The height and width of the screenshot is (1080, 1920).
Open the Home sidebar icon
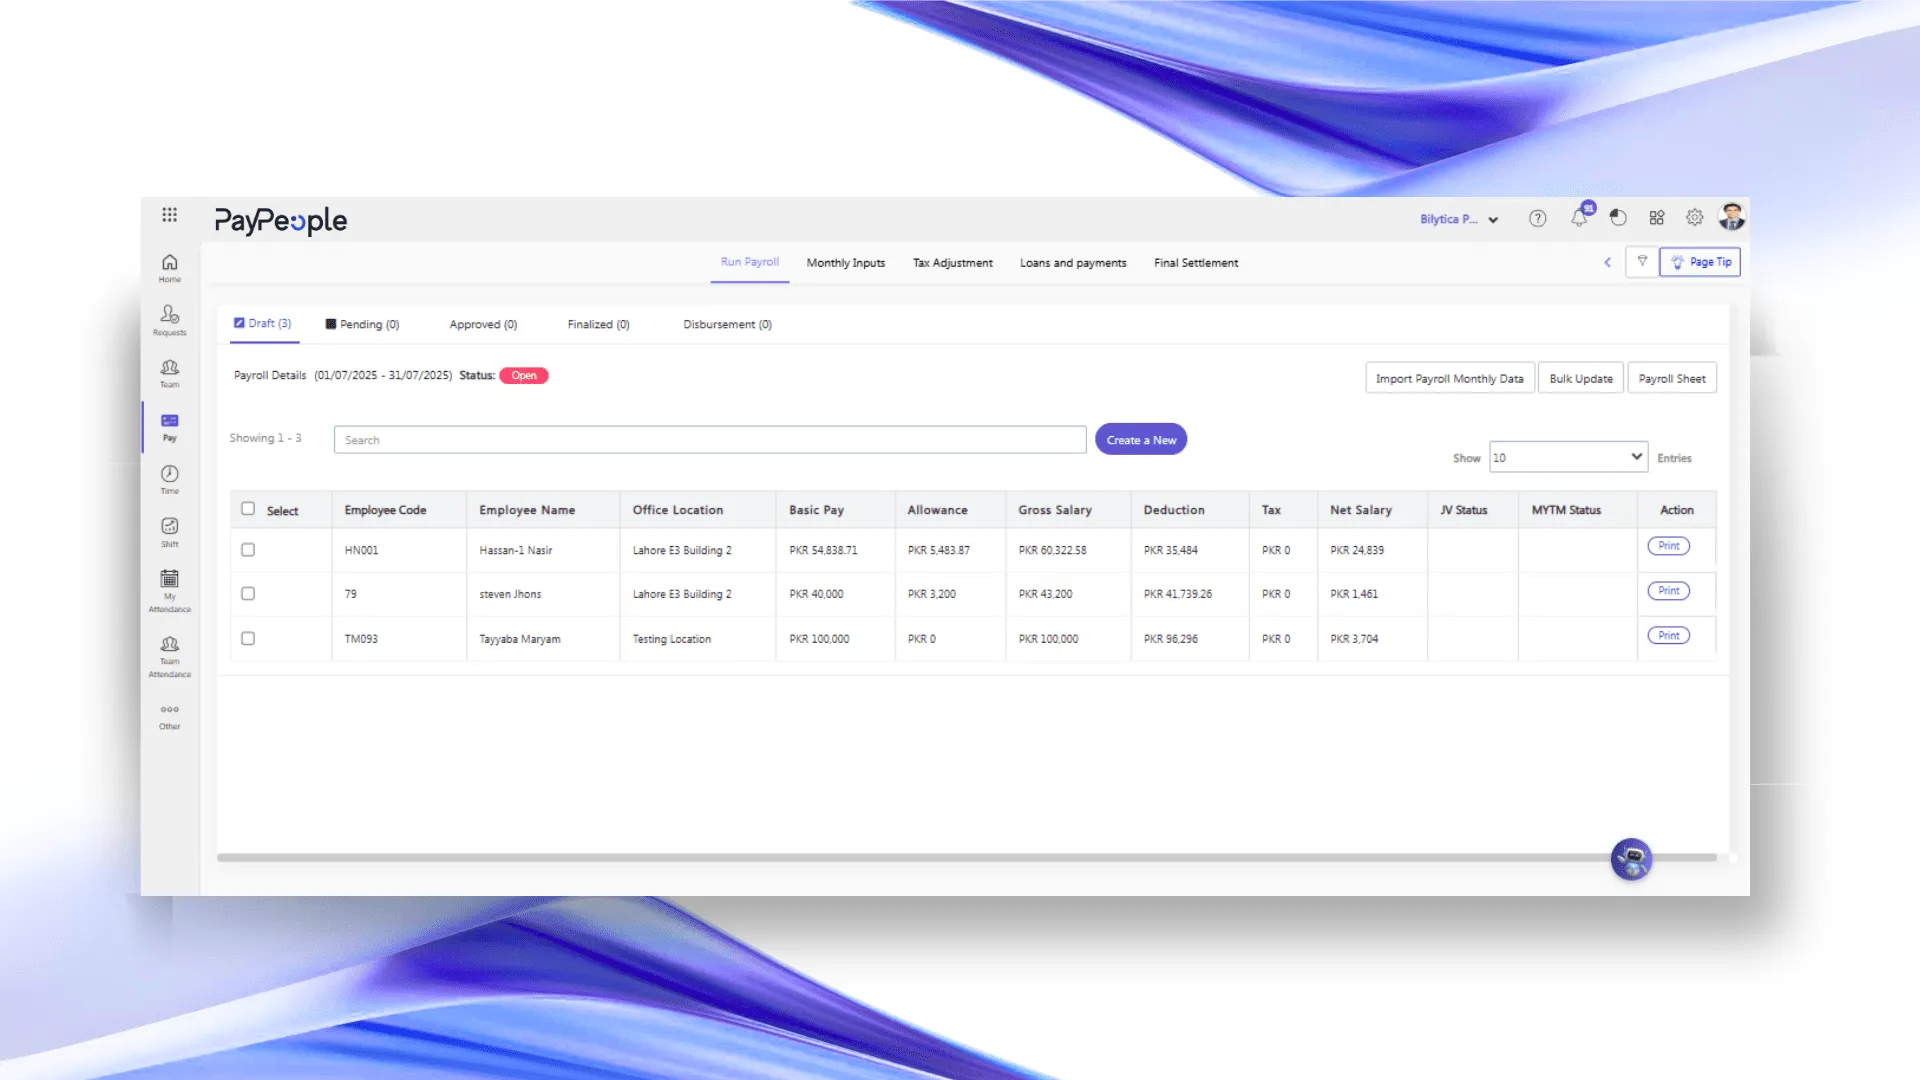point(169,266)
